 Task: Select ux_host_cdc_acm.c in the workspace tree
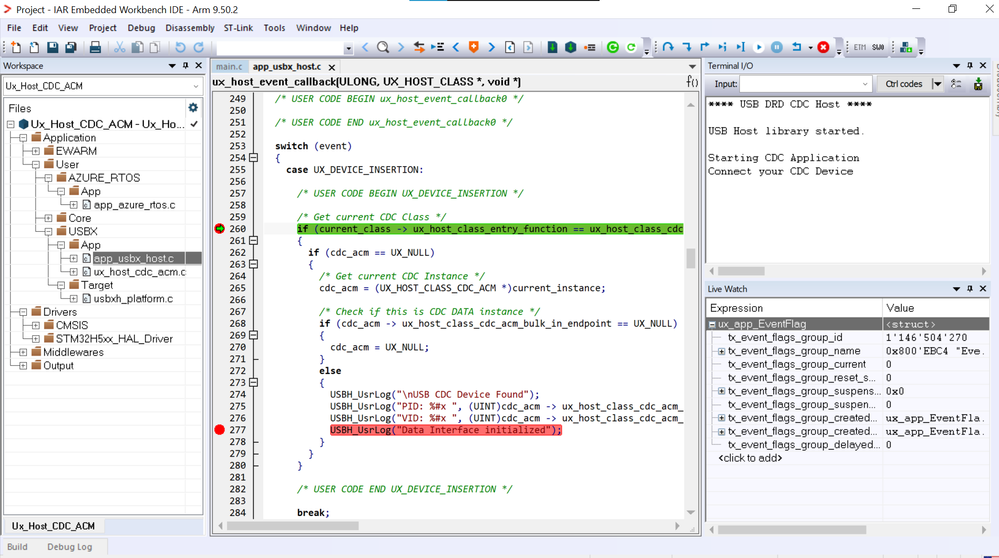(x=140, y=272)
